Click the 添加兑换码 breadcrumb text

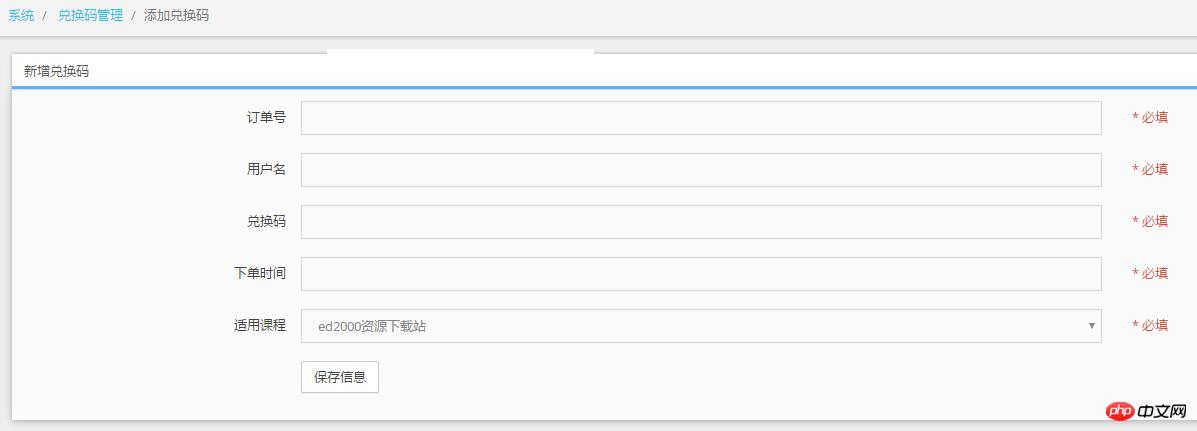[177, 16]
